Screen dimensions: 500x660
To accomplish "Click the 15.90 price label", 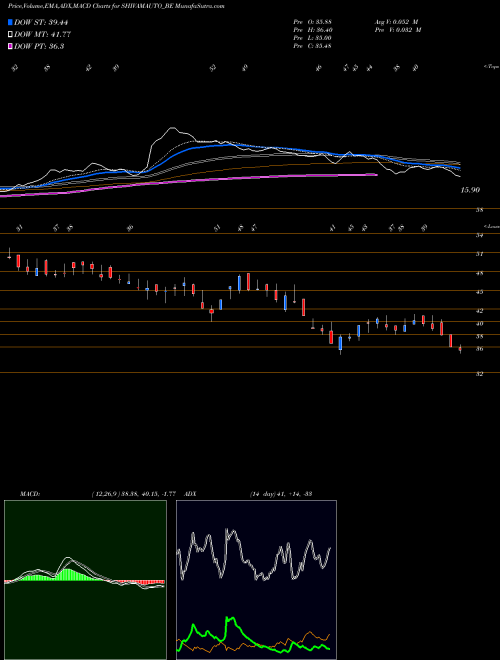I will (470, 190).
